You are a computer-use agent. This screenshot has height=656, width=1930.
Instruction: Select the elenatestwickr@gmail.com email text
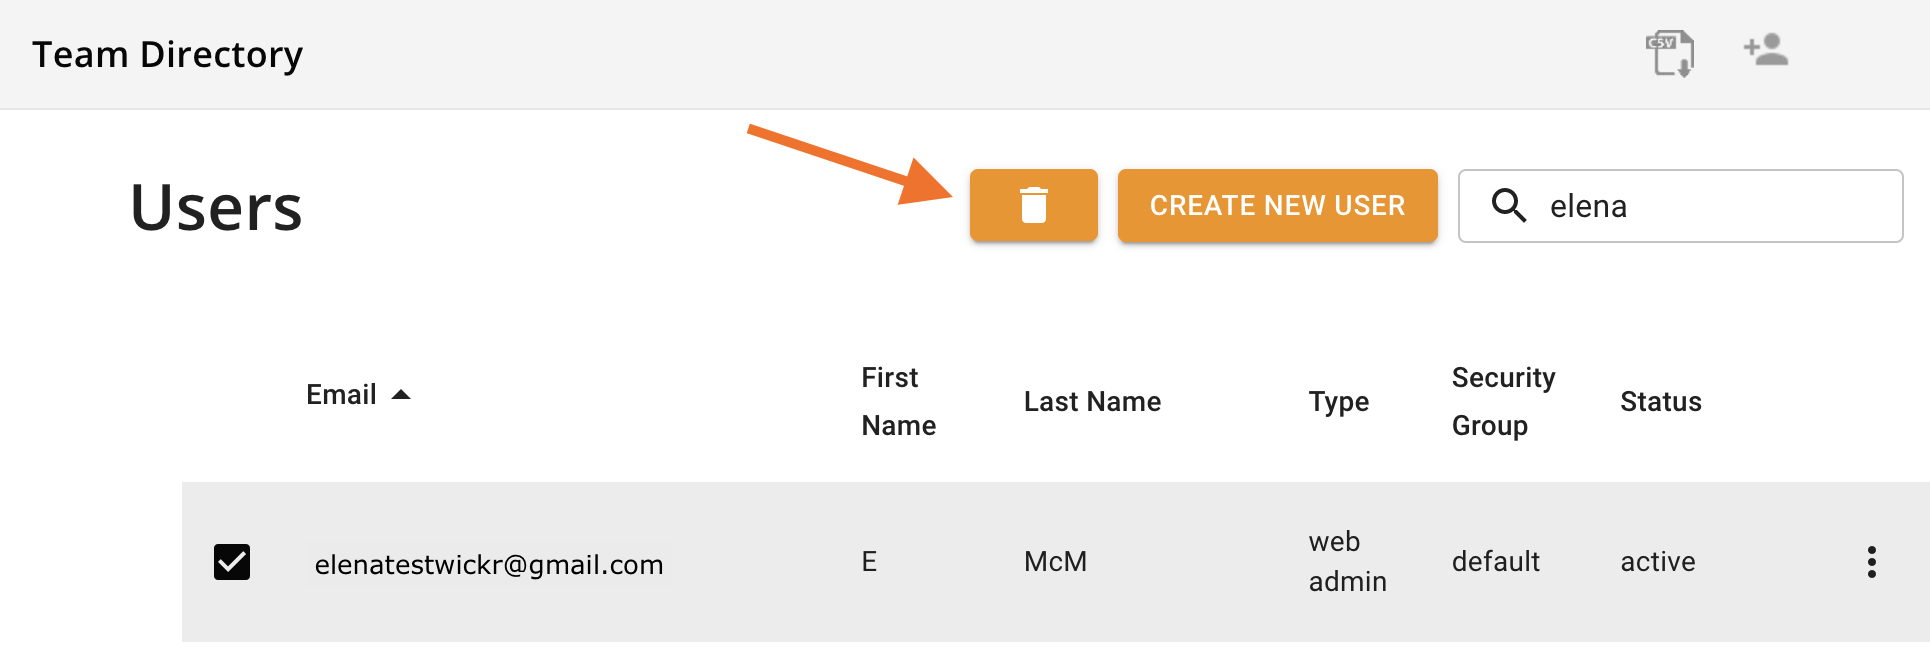(x=489, y=565)
